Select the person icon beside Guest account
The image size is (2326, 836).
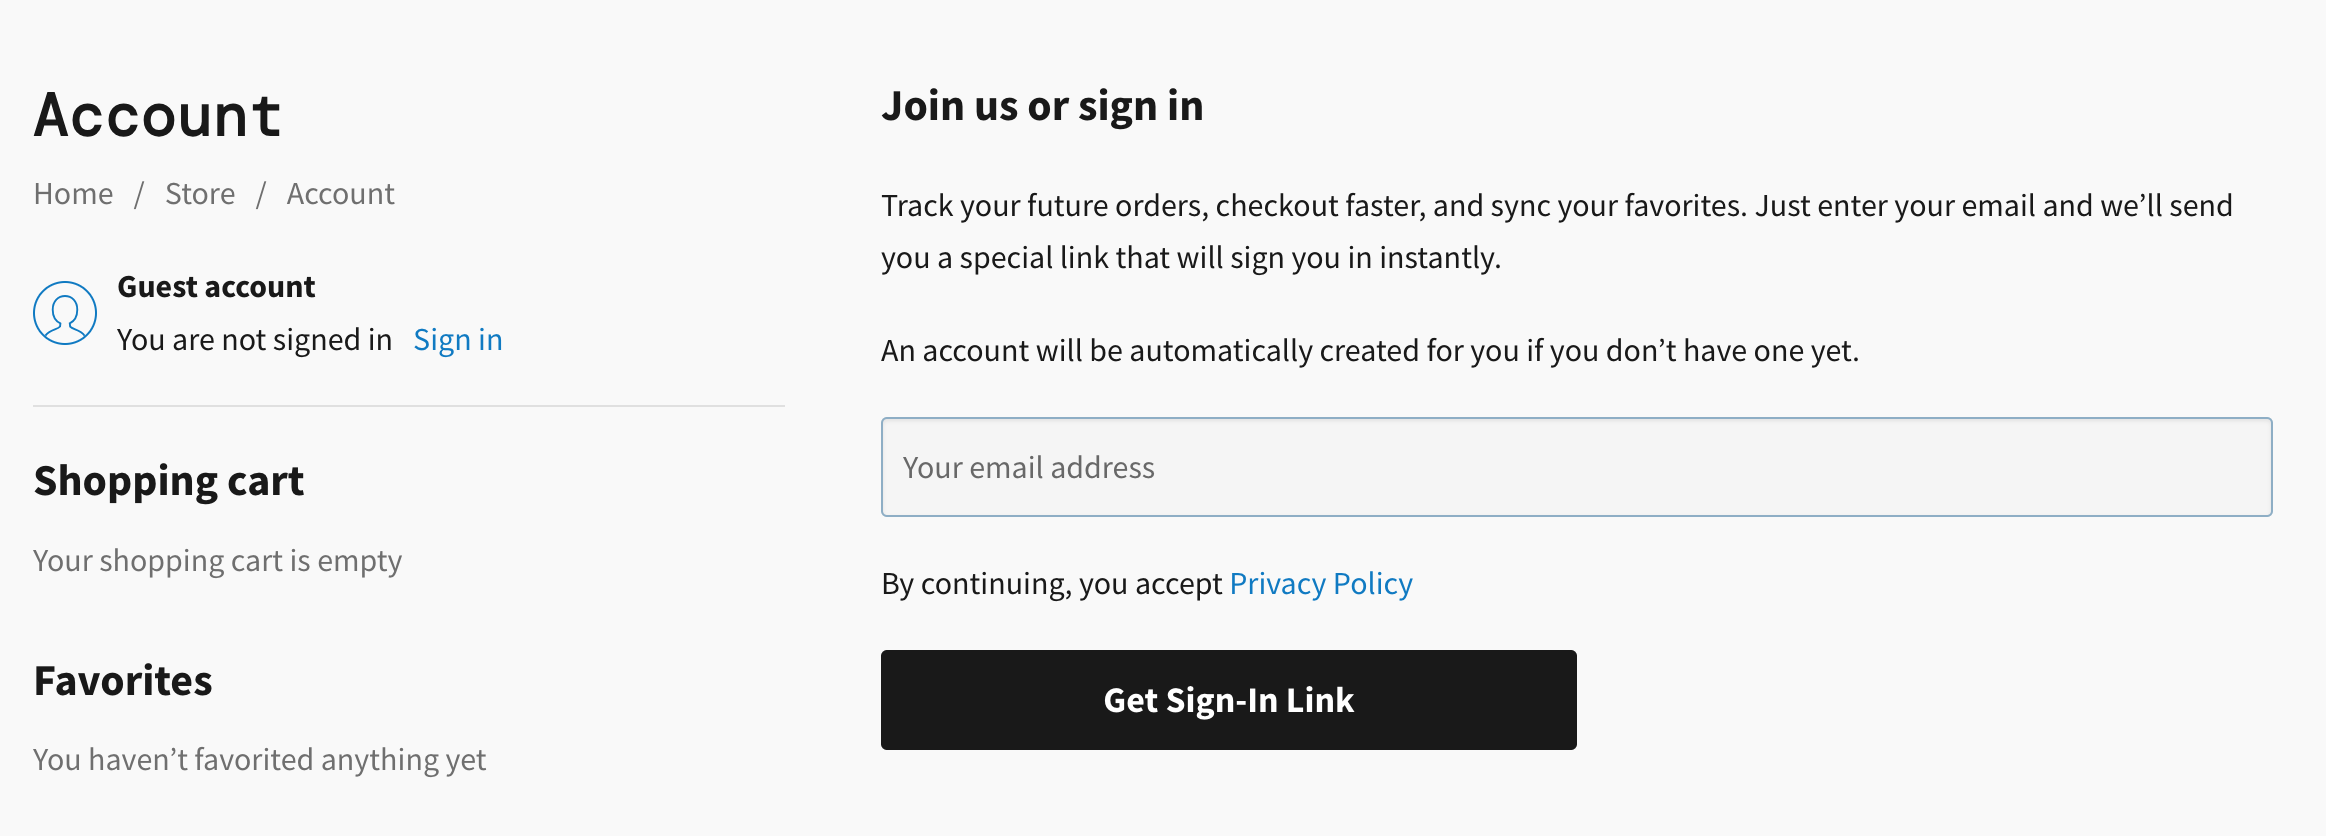(64, 312)
